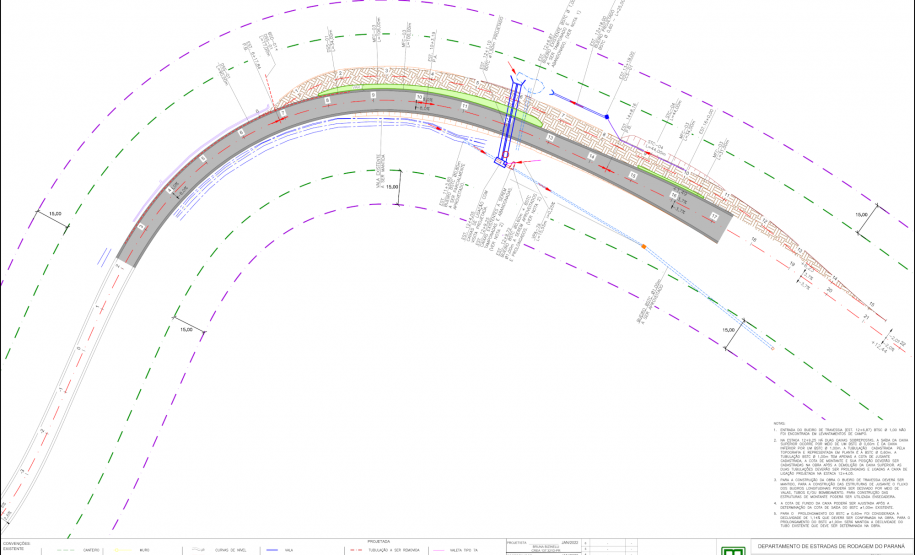Click the solid blue node north of road
The height and width of the screenshot is (555, 915).
point(606,118)
